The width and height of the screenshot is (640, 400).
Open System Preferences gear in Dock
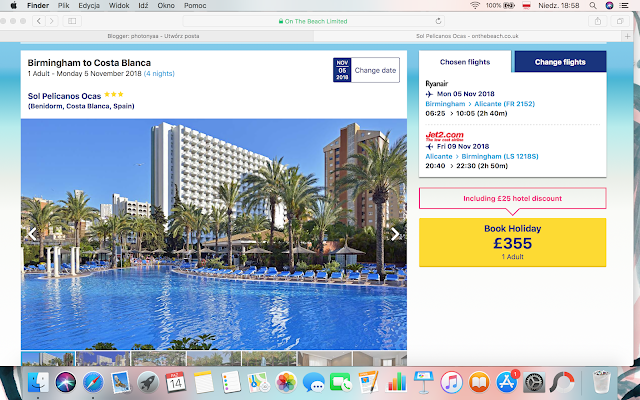(x=534, y=382)
